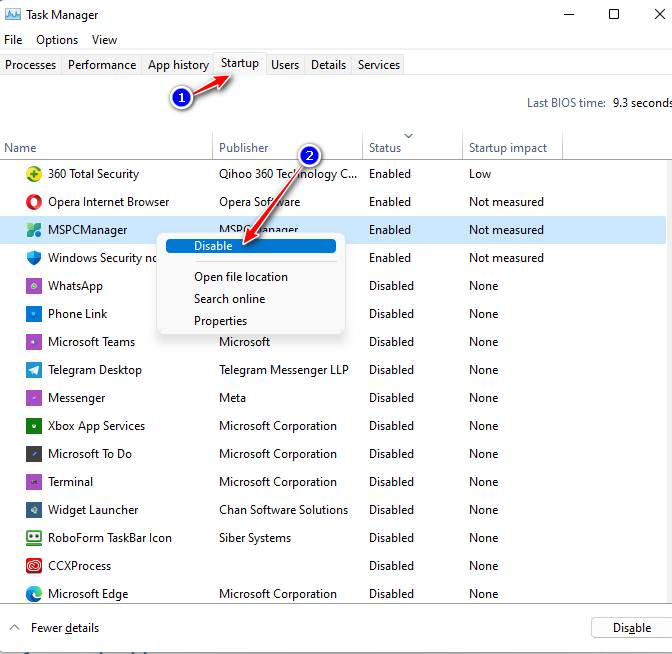Image resolution: width=672 pixels, height=654 pixels.
Task: Select the Opera Internet Browser name
Action: (108, 202)
